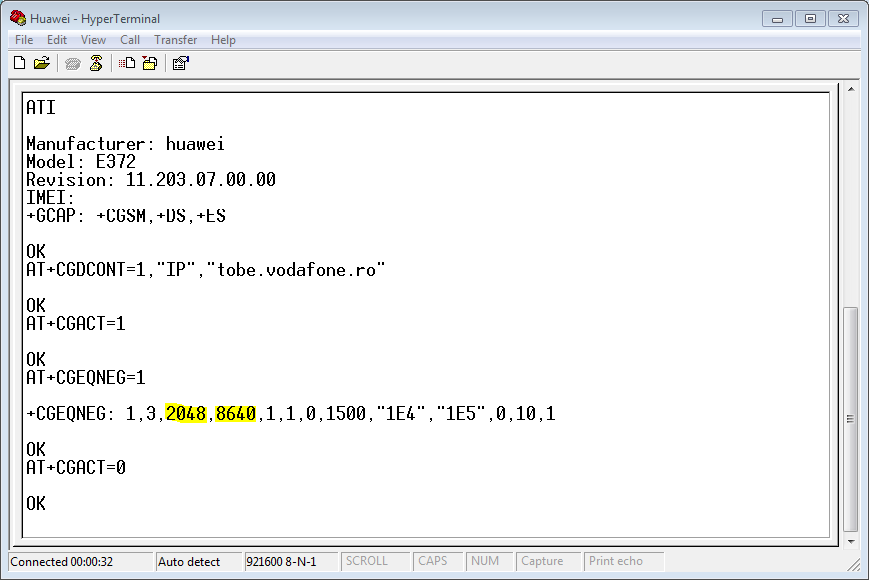Click the HyperTerminal title bar app icon
869x580 pixels.
tap(18, 18)
